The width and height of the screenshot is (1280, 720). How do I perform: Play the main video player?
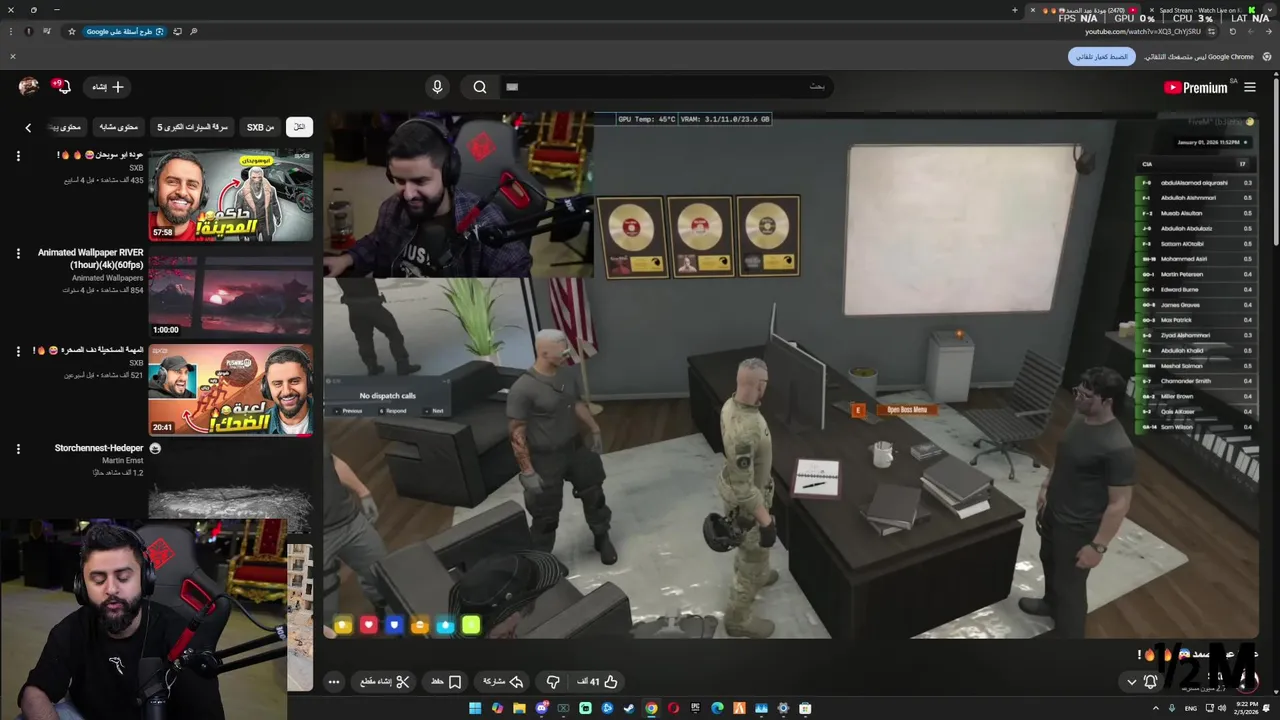tap(790, 375)
